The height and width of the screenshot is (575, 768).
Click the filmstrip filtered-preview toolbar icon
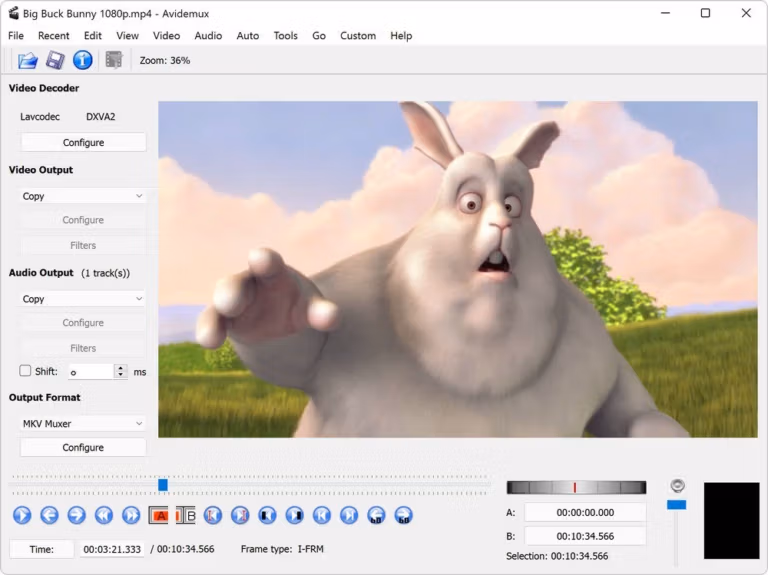coord(114,60)
